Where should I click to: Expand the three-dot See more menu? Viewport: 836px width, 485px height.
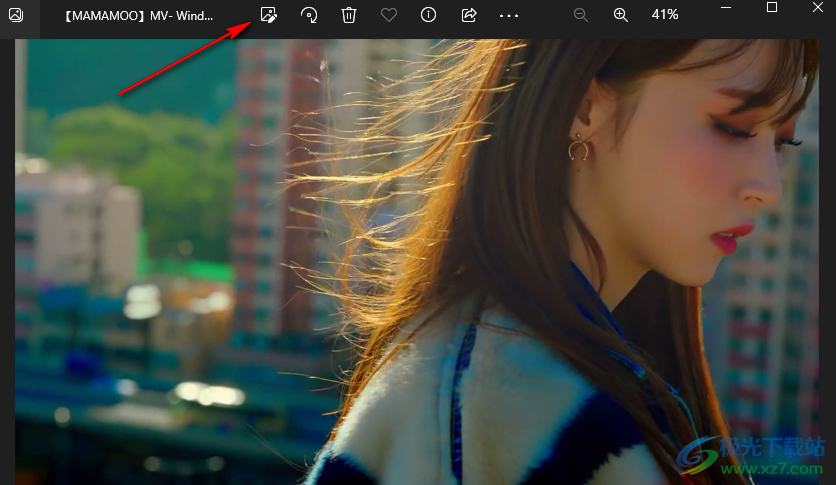[509, 16]
